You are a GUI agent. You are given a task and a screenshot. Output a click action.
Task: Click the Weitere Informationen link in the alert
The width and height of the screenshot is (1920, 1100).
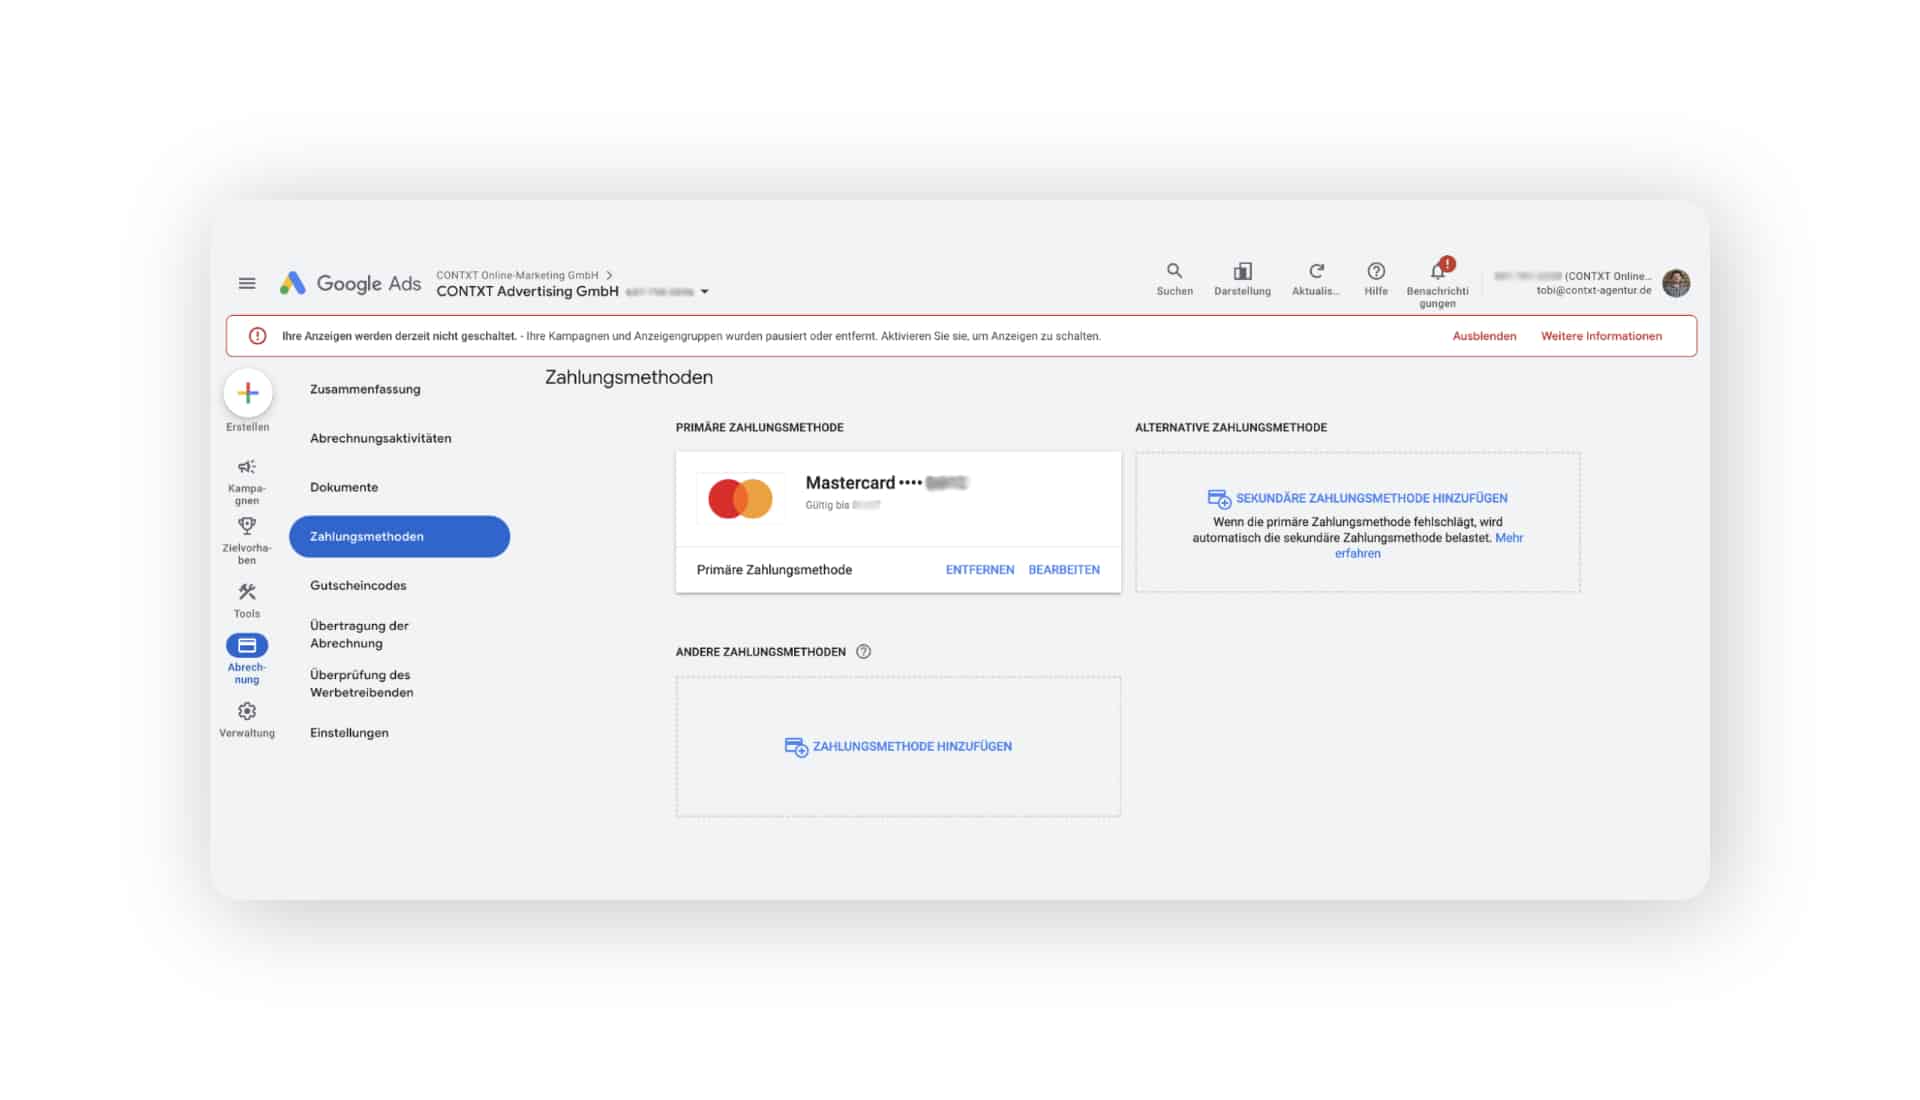[x=1601, y=336]
